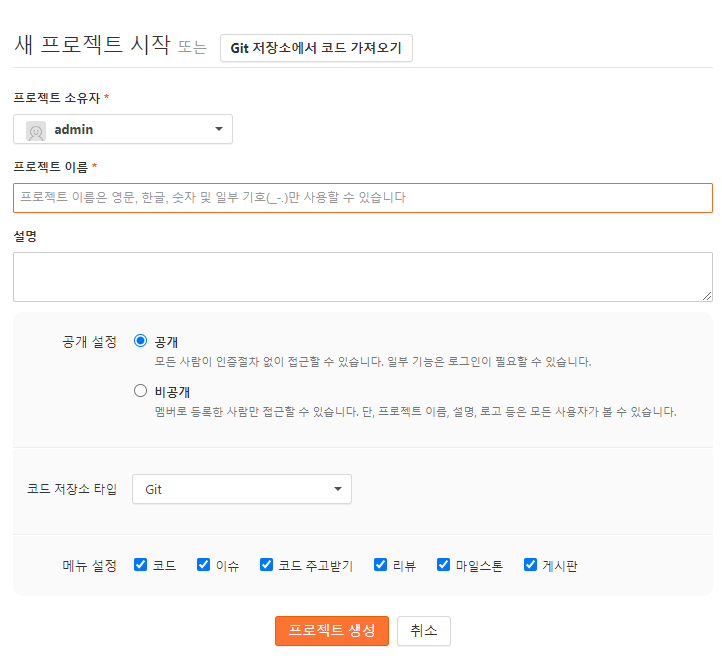Screen dimensions: 722x671
Task: Uncheck the 코드 menu checkbox
Action: tap(140, 565)
